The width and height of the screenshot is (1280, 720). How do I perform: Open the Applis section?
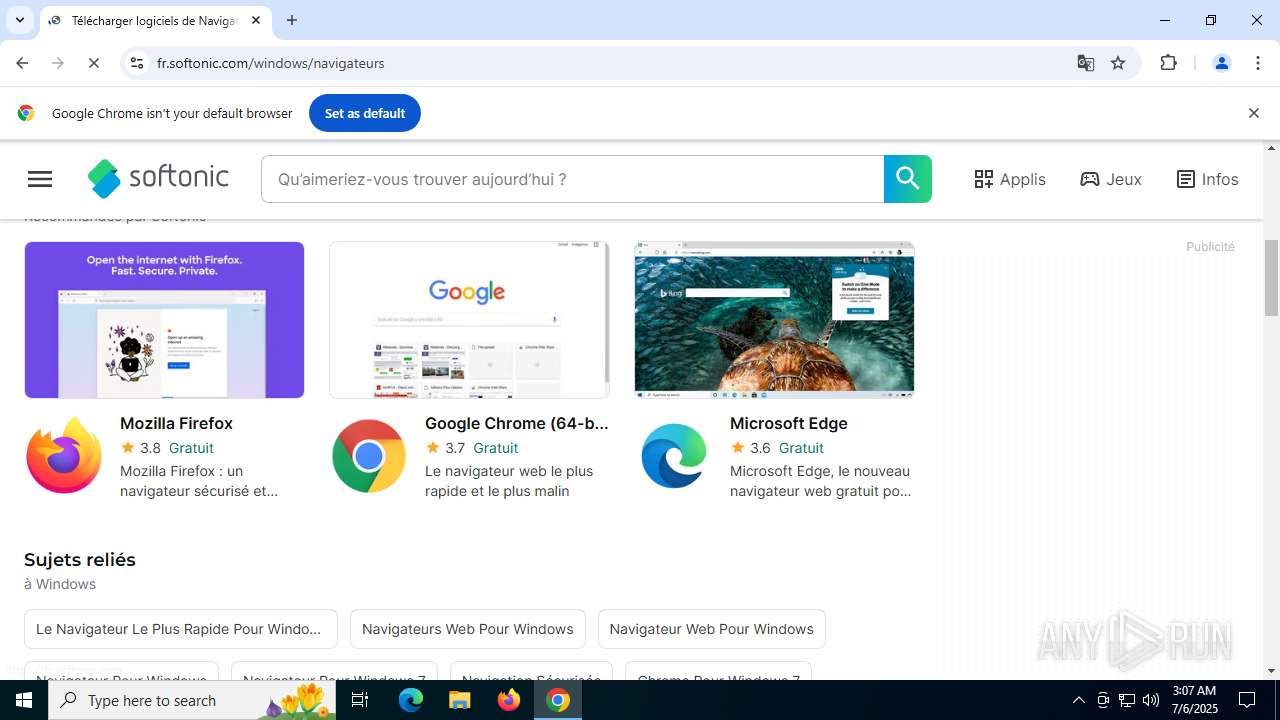1010,179
